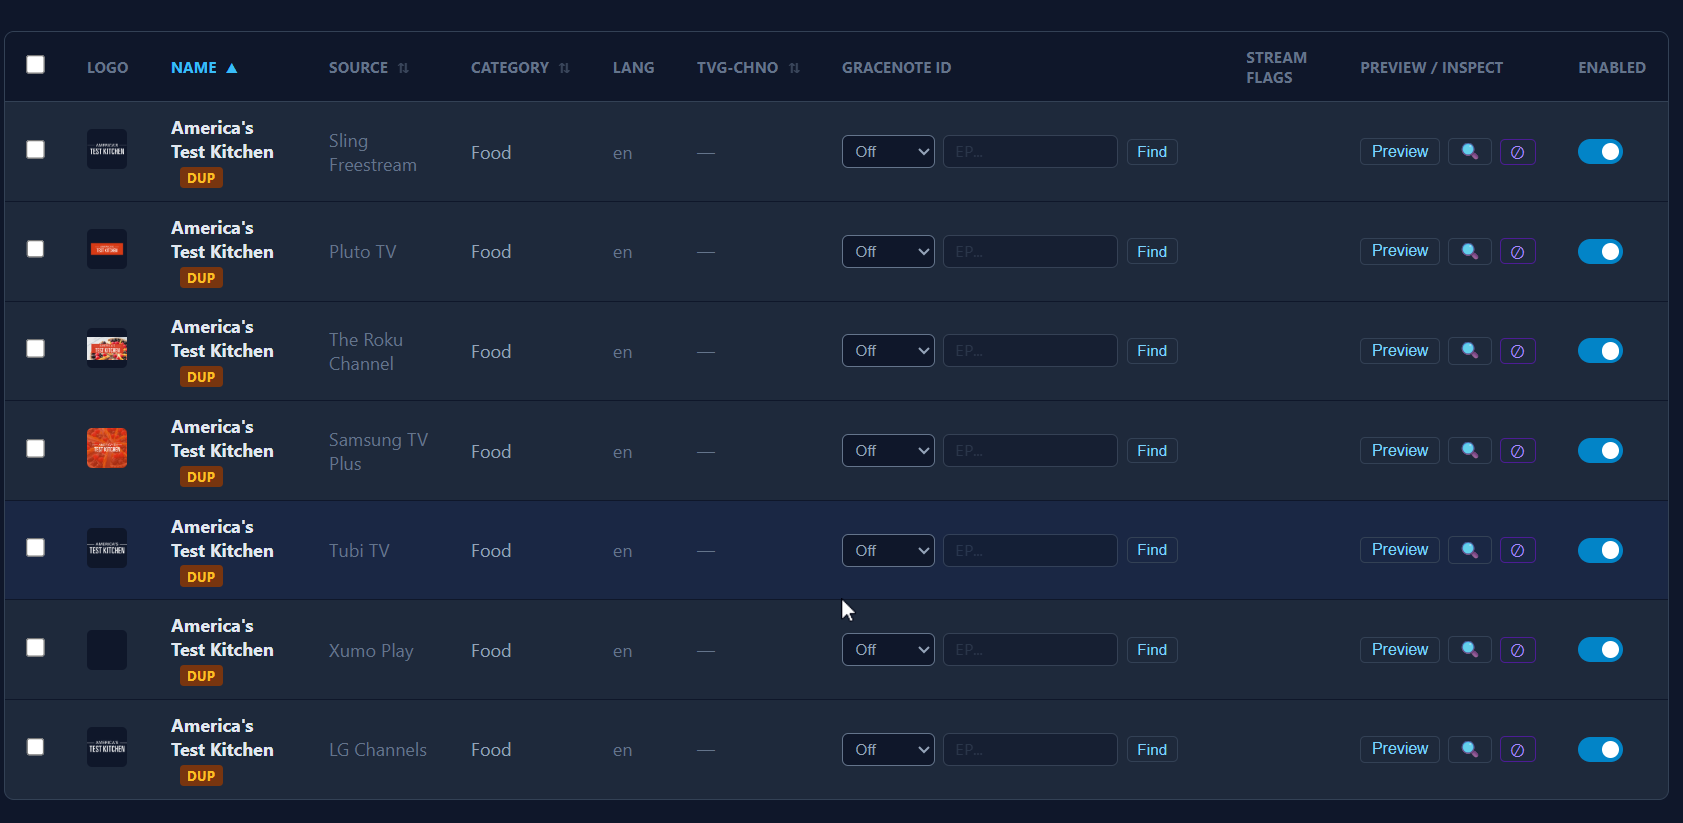Screen dimensions: 1683x823
Task: Click magnifier inspect icon for Tubi TV row
Action: click(x=1469, y=550)
